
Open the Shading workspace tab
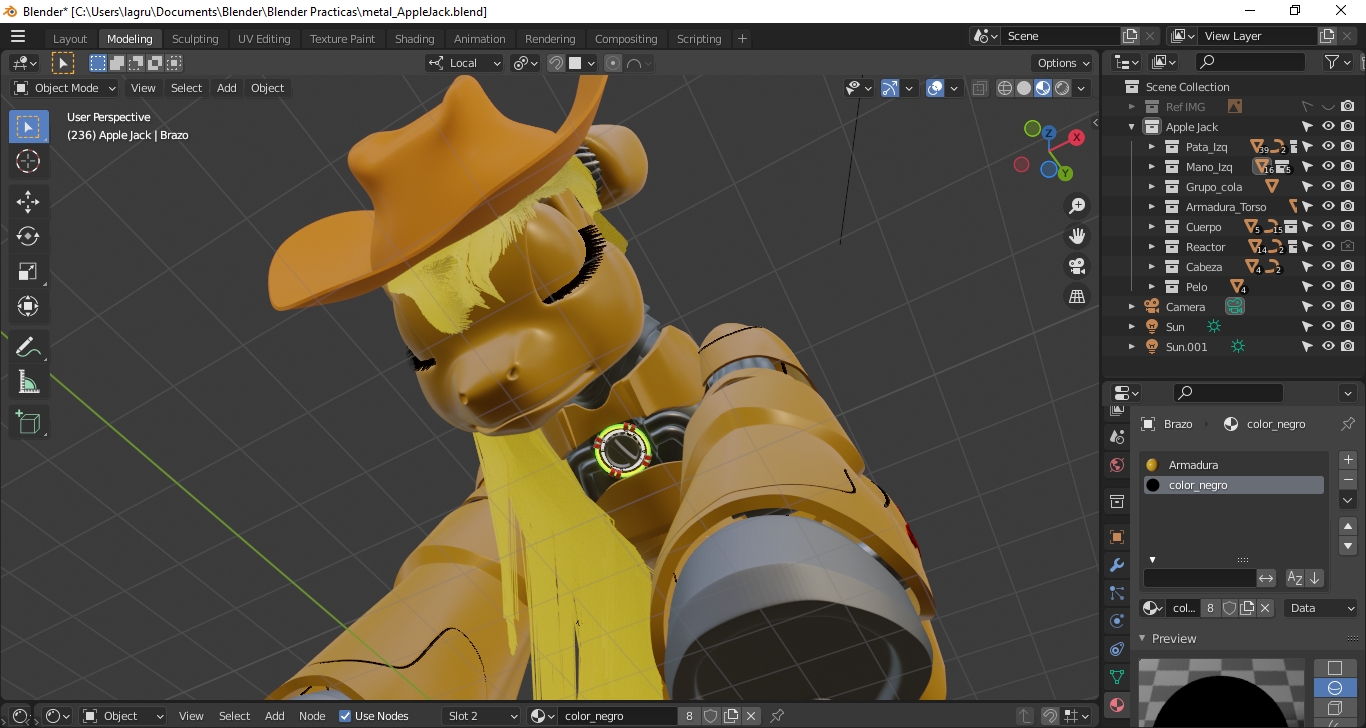[414, 39]
